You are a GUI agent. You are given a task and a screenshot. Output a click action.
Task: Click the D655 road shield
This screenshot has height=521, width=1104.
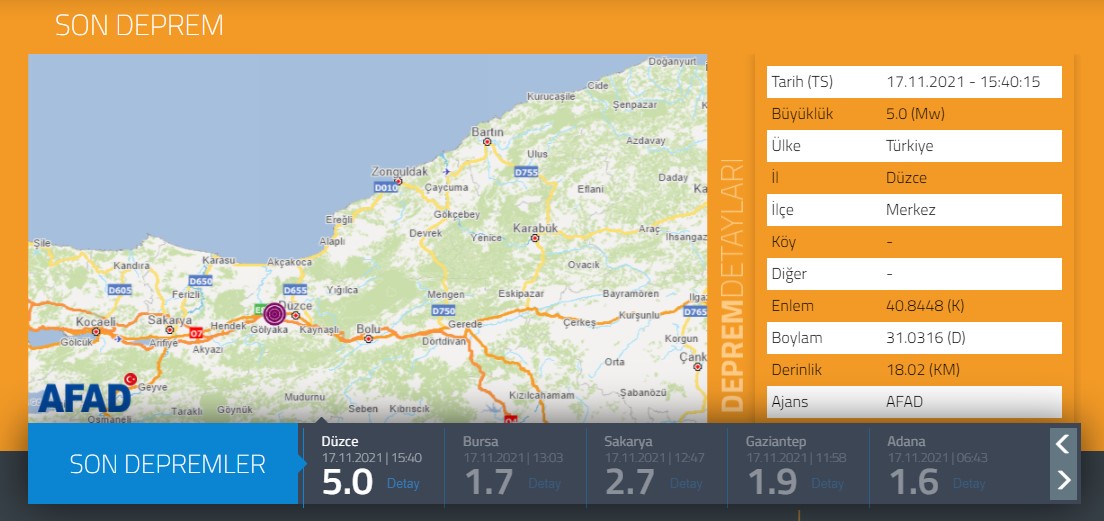pyautogui.click(x=295, y=290)
